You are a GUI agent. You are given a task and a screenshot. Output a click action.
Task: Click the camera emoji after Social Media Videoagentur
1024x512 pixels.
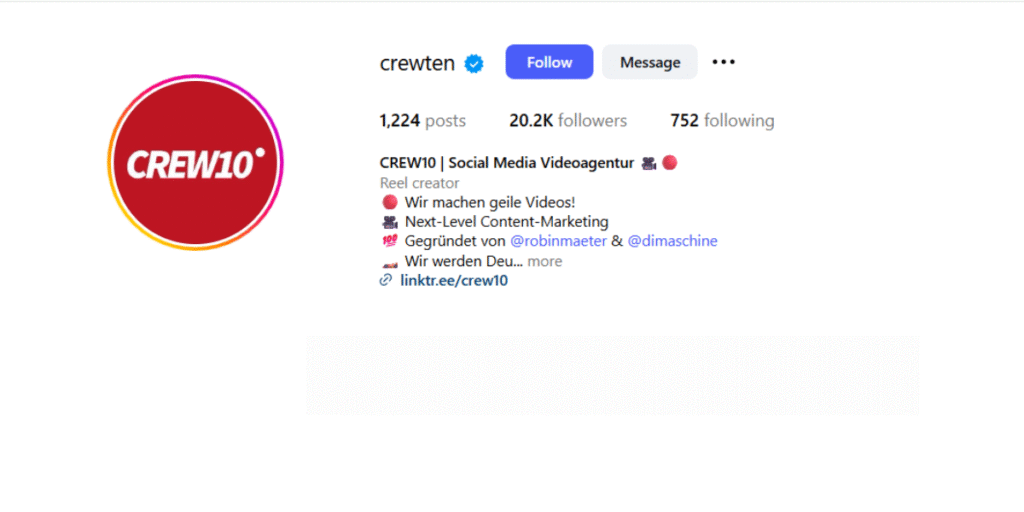tap(648, 163)
